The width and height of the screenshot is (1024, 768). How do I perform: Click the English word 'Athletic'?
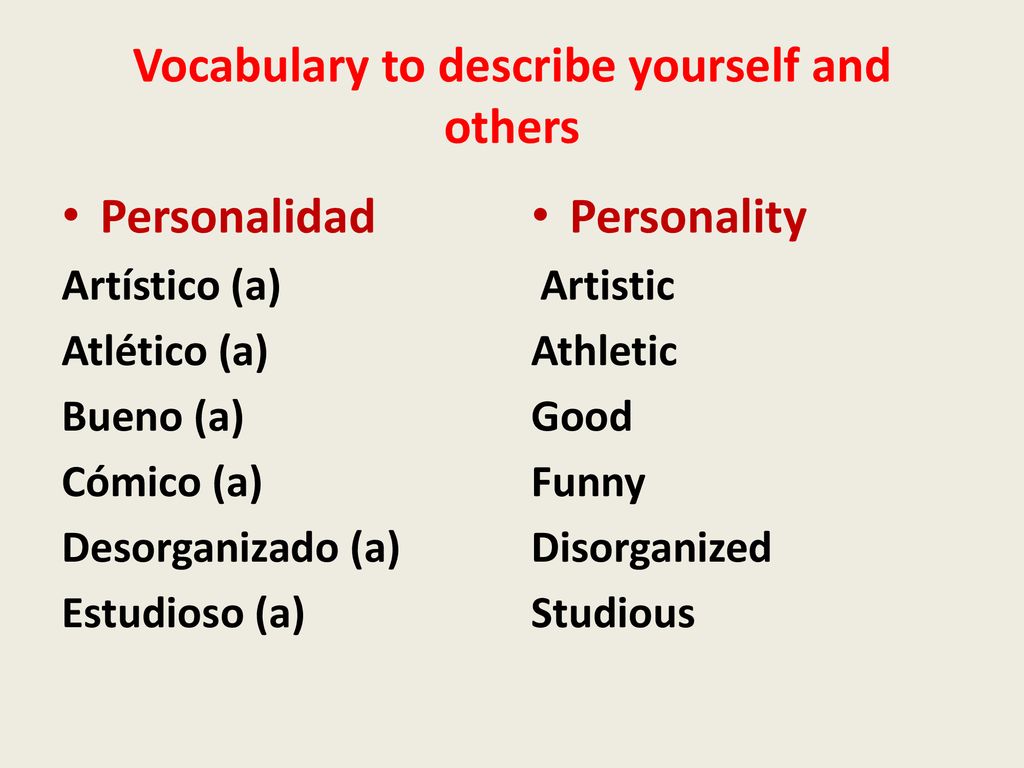(604, 351)
